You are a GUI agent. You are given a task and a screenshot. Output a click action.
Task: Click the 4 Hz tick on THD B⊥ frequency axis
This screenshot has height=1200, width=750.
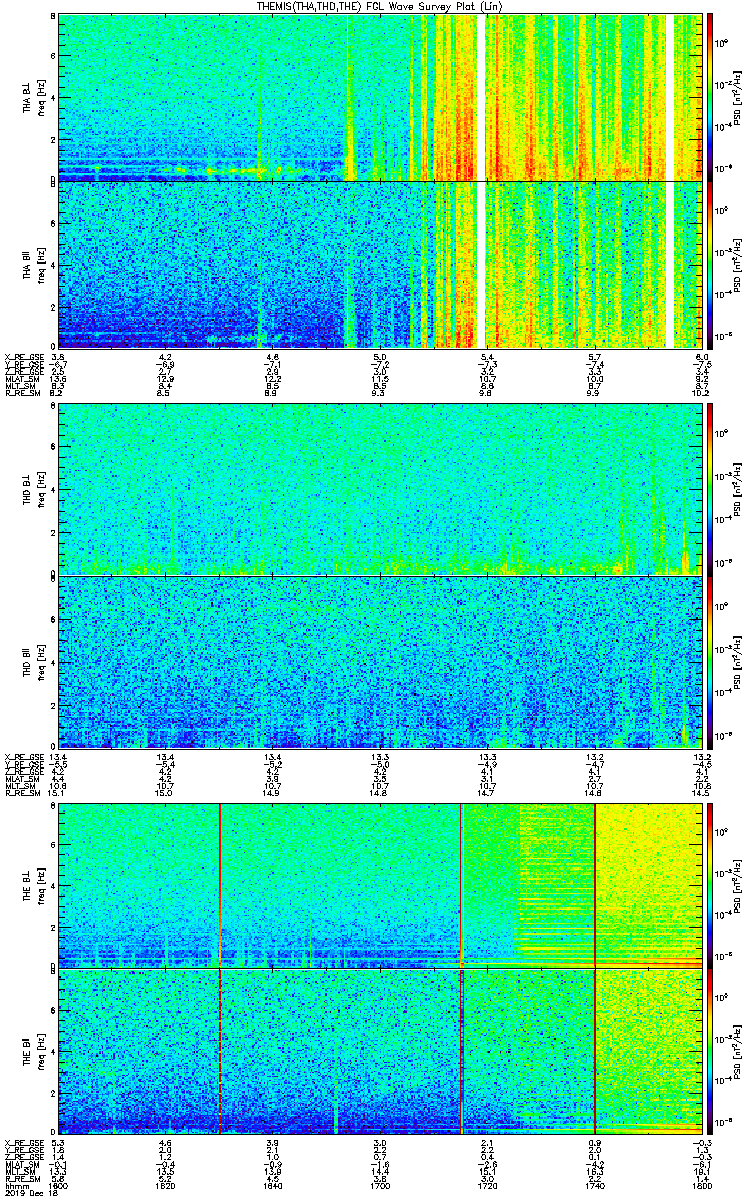point(51,491)
